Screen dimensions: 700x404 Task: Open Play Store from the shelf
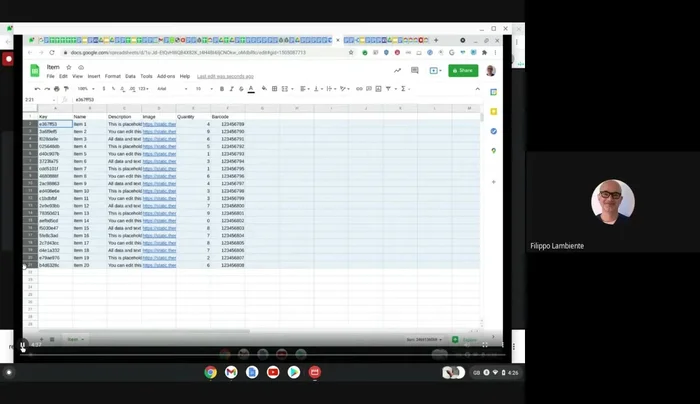click(294, 372)
